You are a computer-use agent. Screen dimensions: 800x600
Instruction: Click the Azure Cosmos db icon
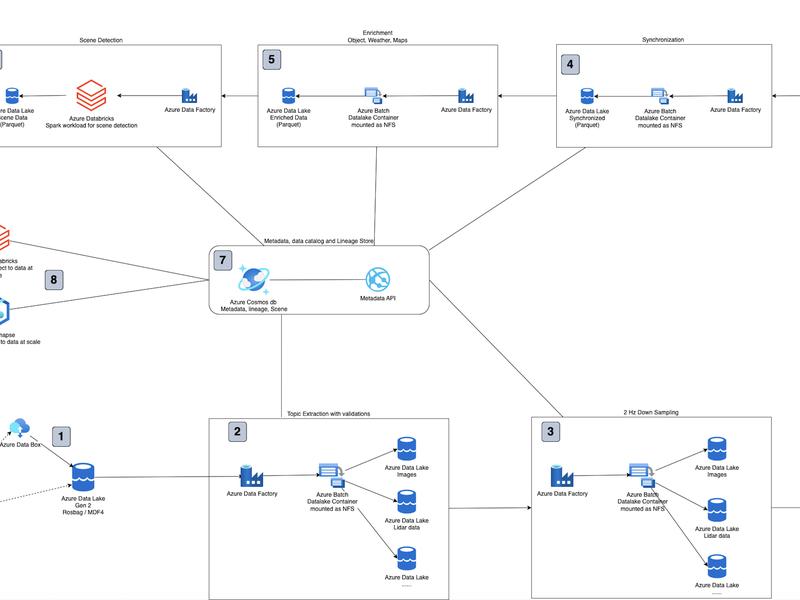click(254, 280)
